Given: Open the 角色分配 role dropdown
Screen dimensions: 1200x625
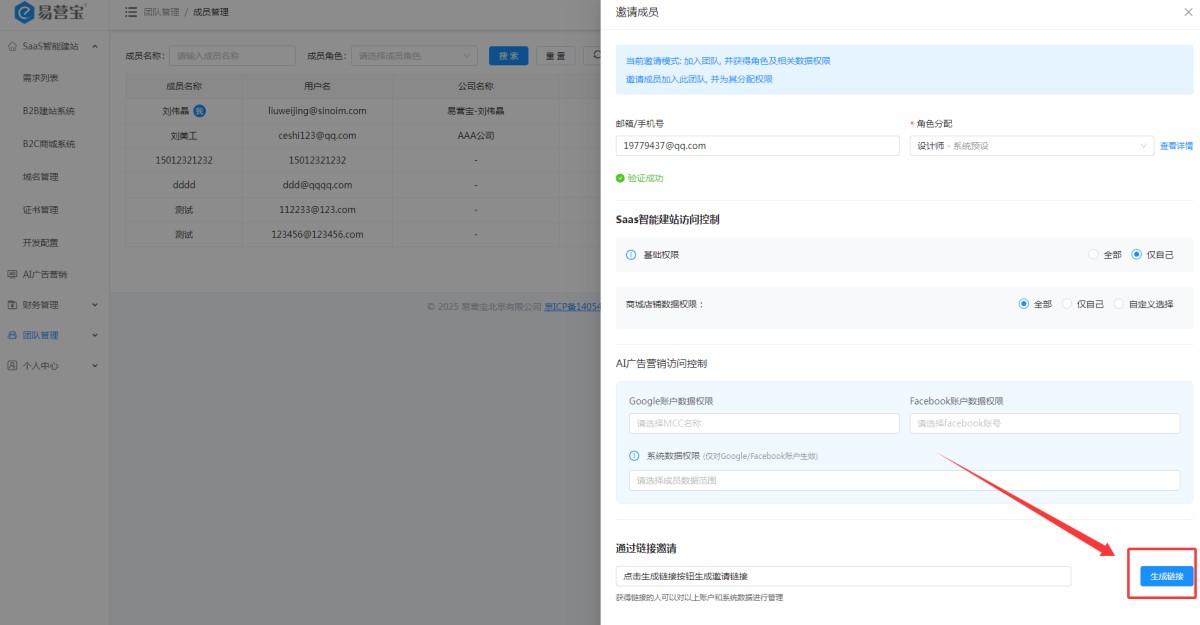Looking at the screenshot, I should coord(1031,146).
